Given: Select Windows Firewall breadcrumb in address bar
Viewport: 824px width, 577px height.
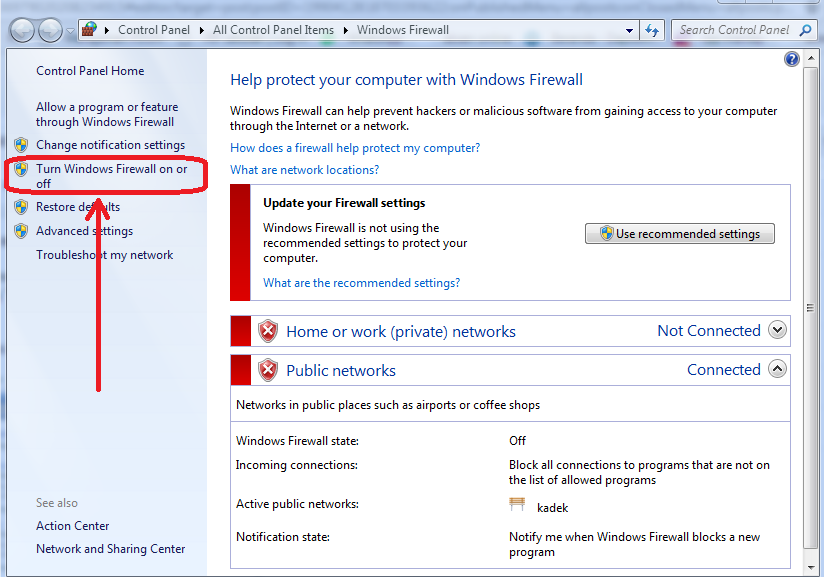Looking at the screenshot, I should [x=403, y=30].
